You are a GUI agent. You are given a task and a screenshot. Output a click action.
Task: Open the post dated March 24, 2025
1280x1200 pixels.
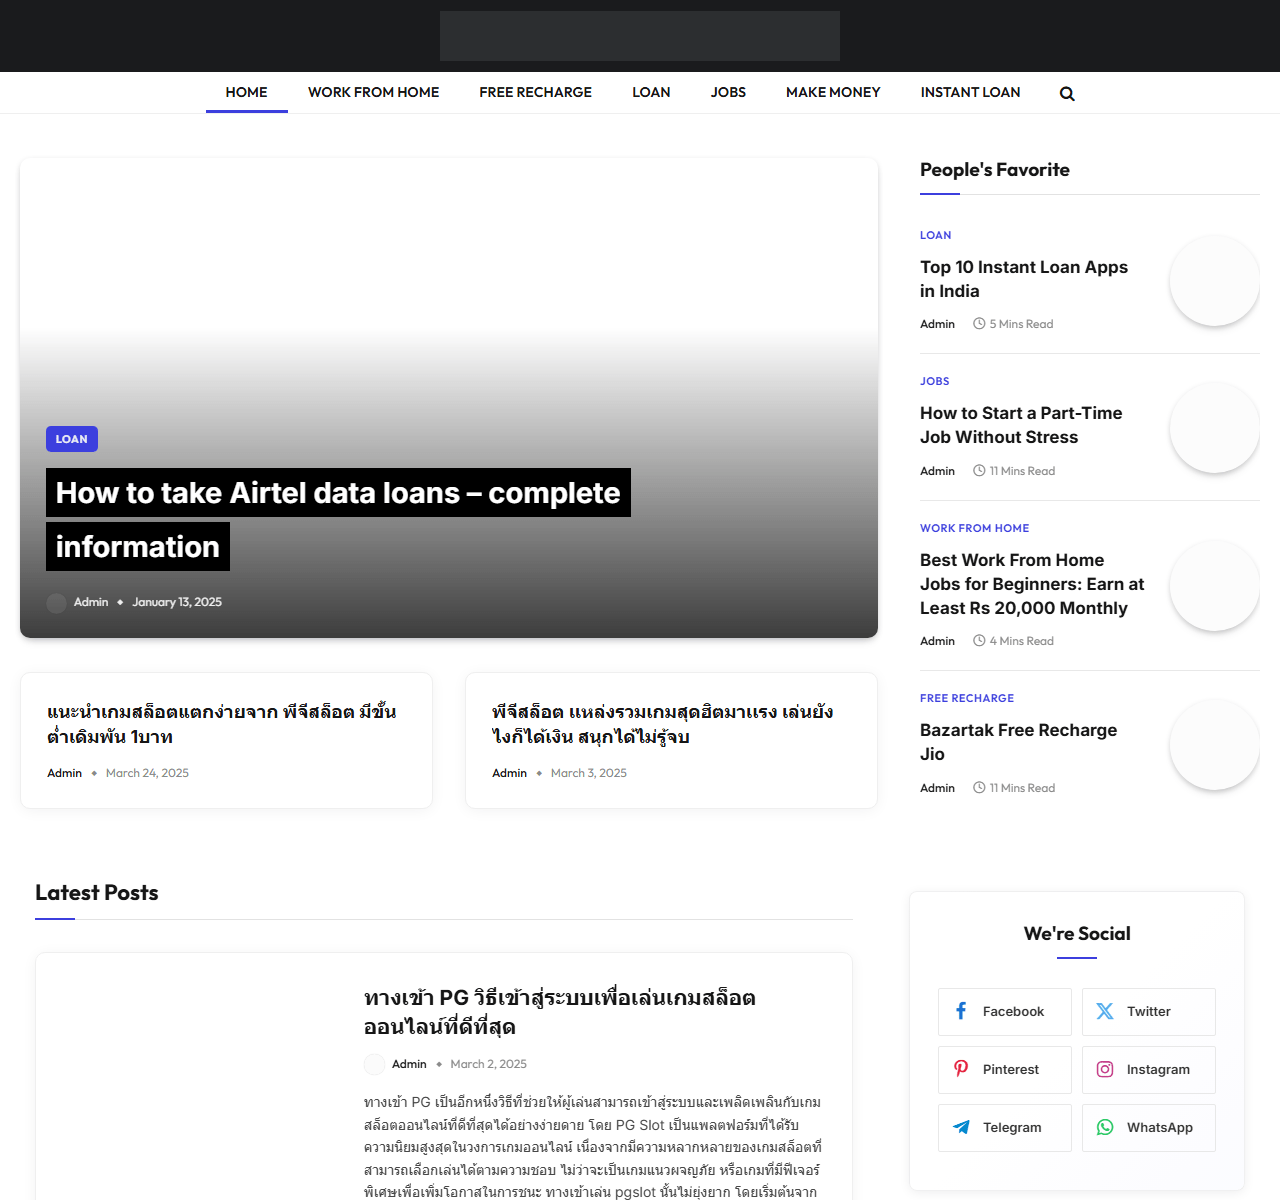(221, 724)
